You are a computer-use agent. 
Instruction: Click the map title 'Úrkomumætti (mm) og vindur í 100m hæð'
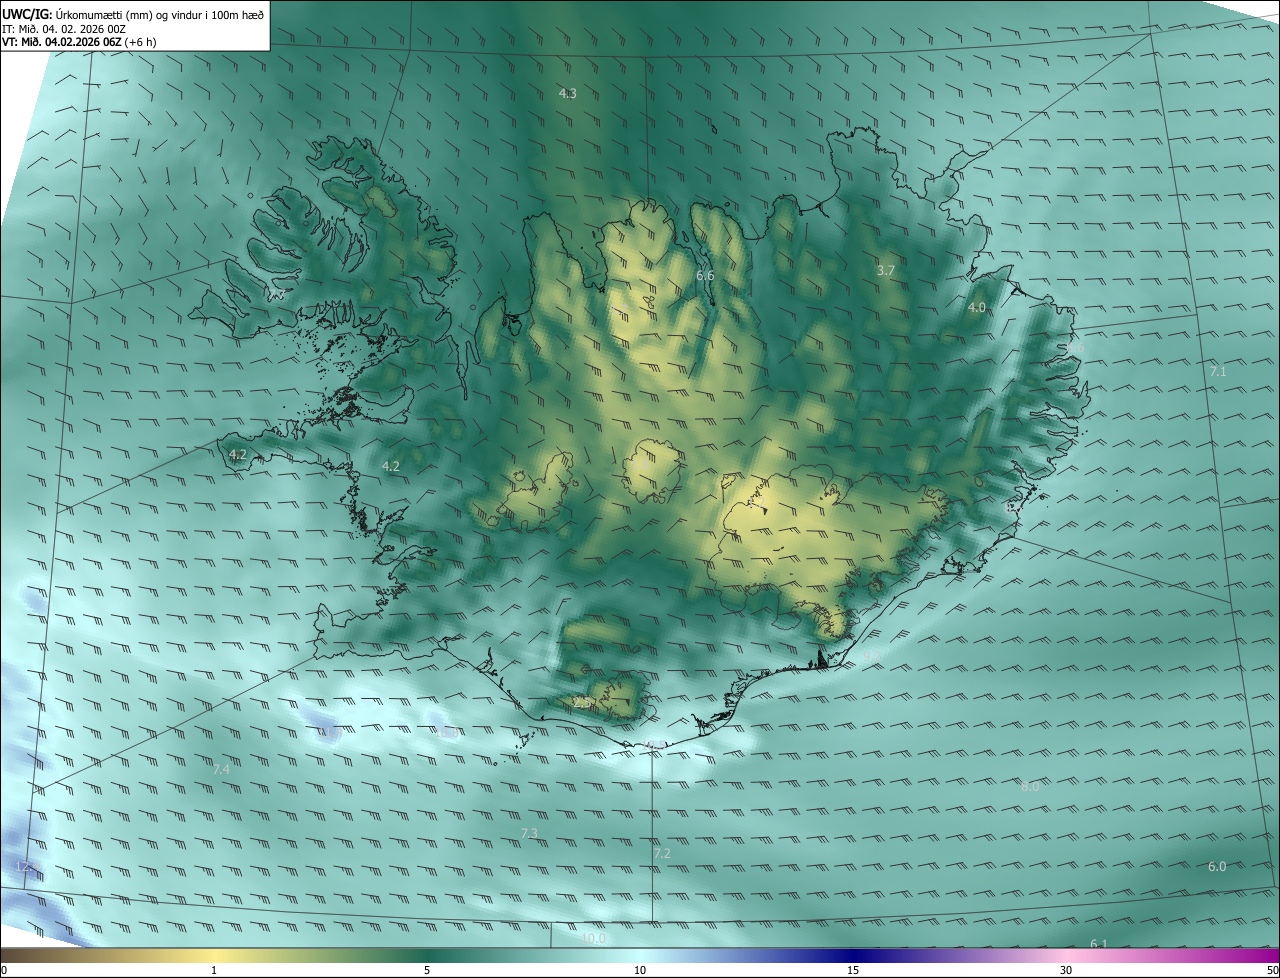pos(160,15)
